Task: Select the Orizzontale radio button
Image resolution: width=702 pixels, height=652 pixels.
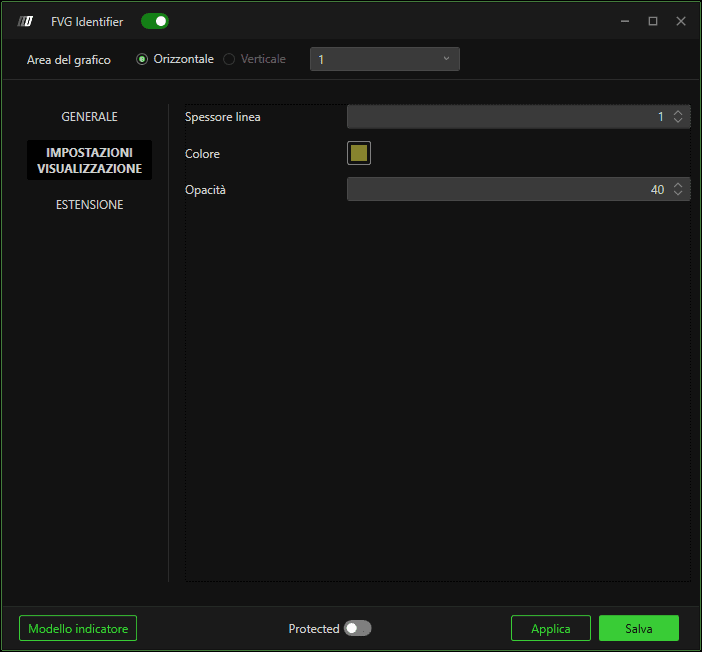Action: (142, 59)
